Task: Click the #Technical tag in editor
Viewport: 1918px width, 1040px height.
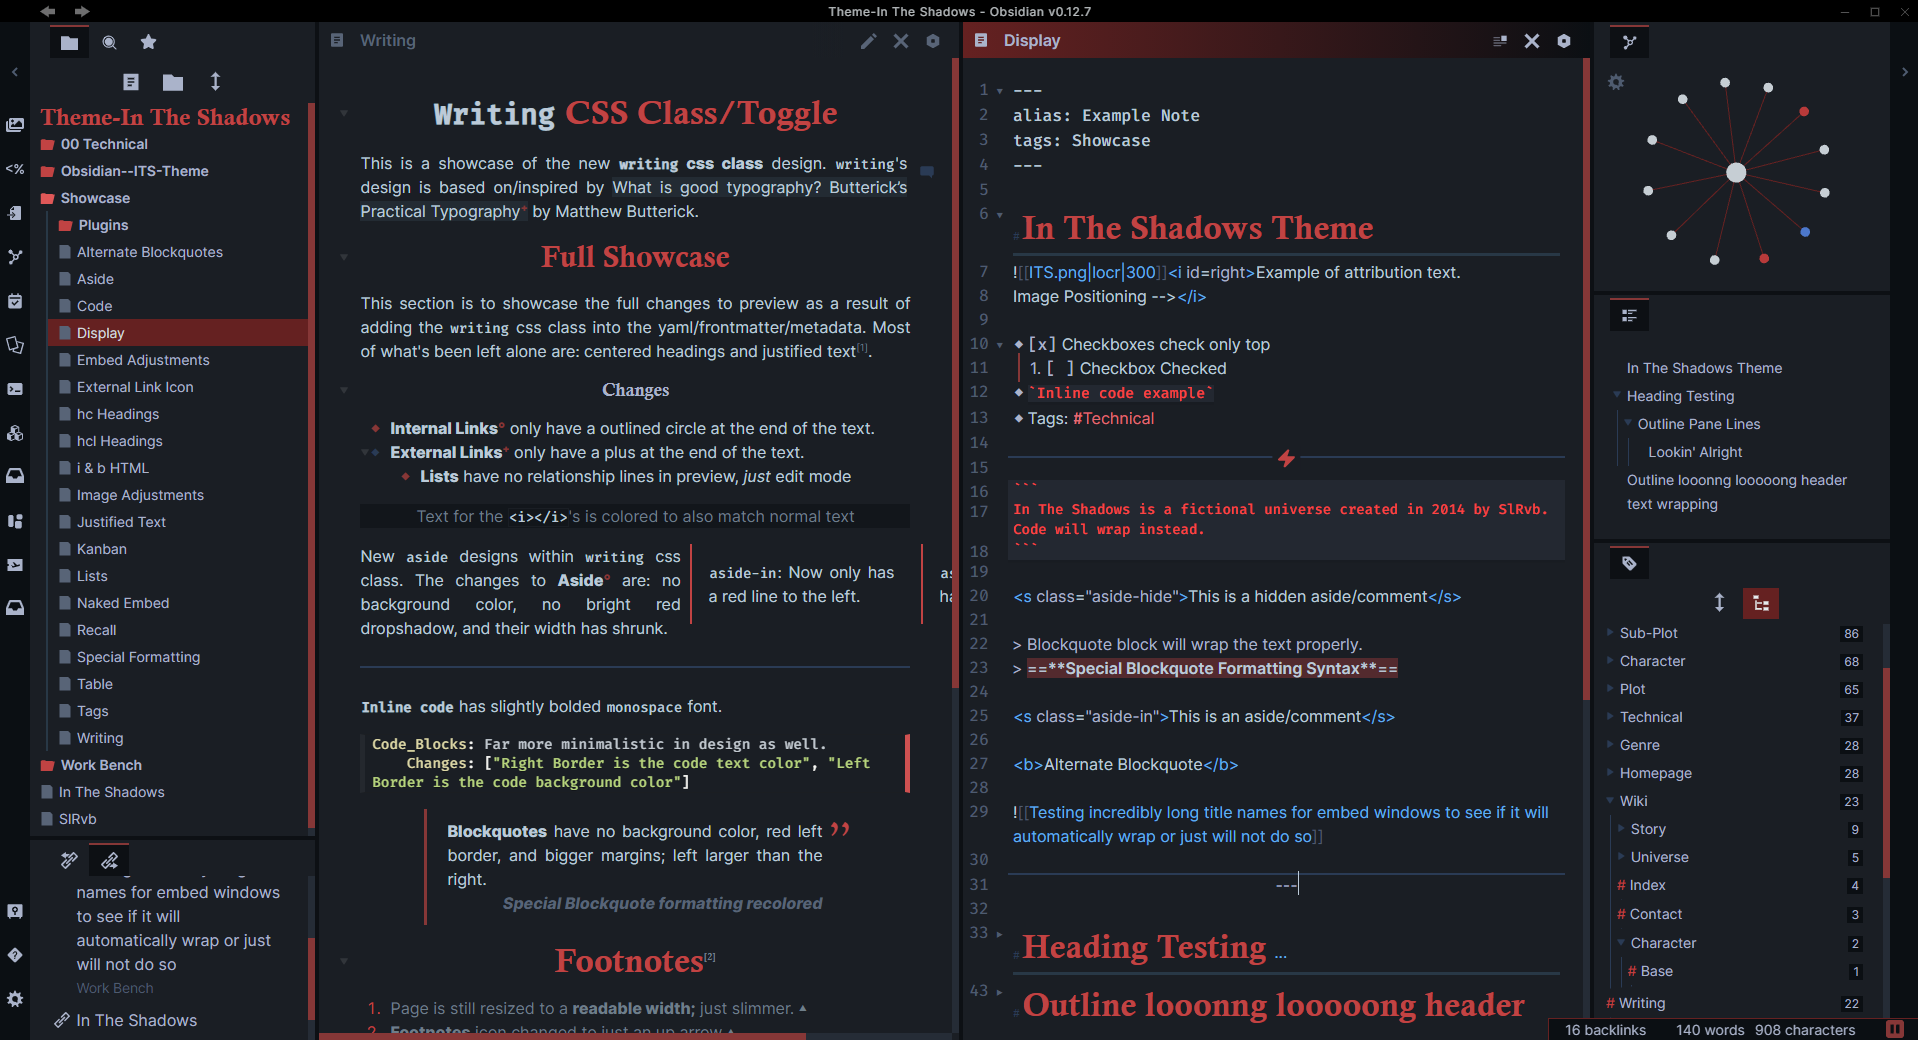Action: coord(1113,419)
